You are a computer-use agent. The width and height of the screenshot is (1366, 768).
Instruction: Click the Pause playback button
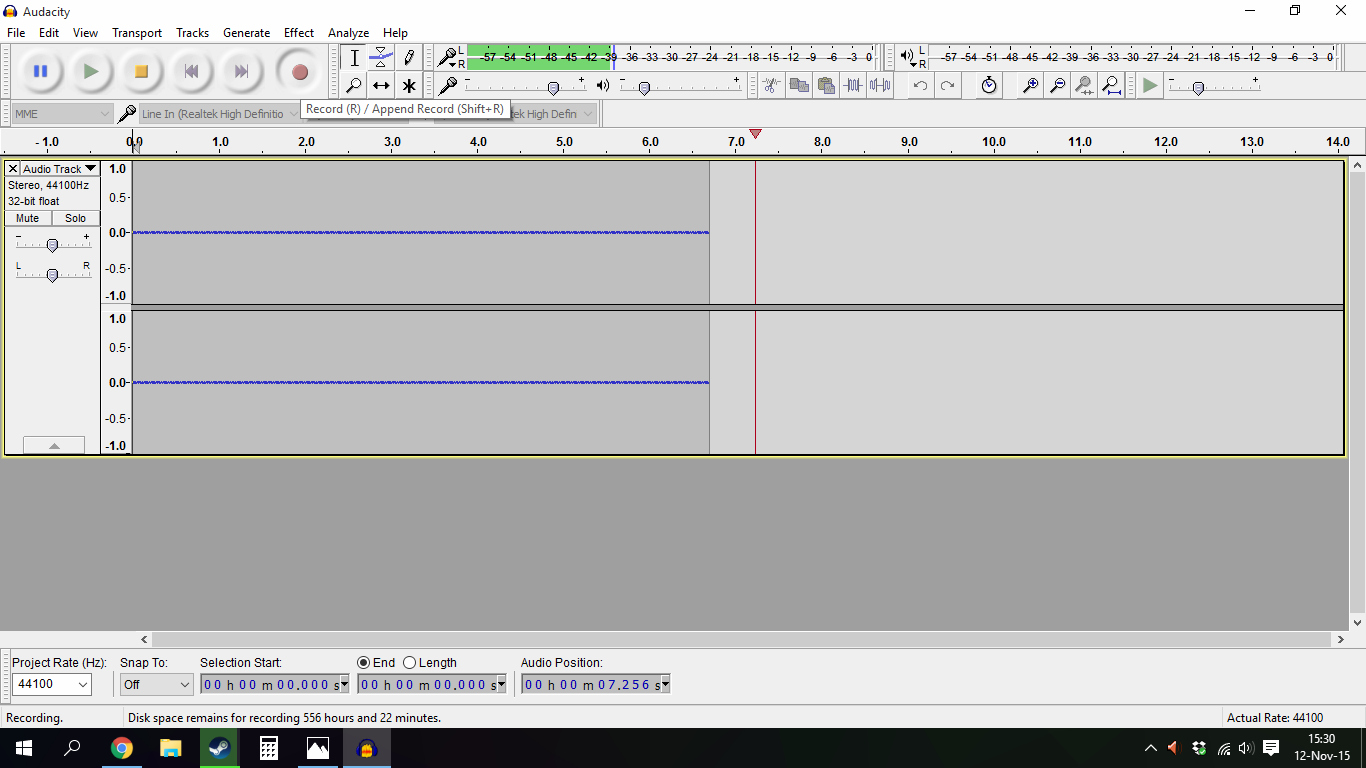(x=41, y=71)
